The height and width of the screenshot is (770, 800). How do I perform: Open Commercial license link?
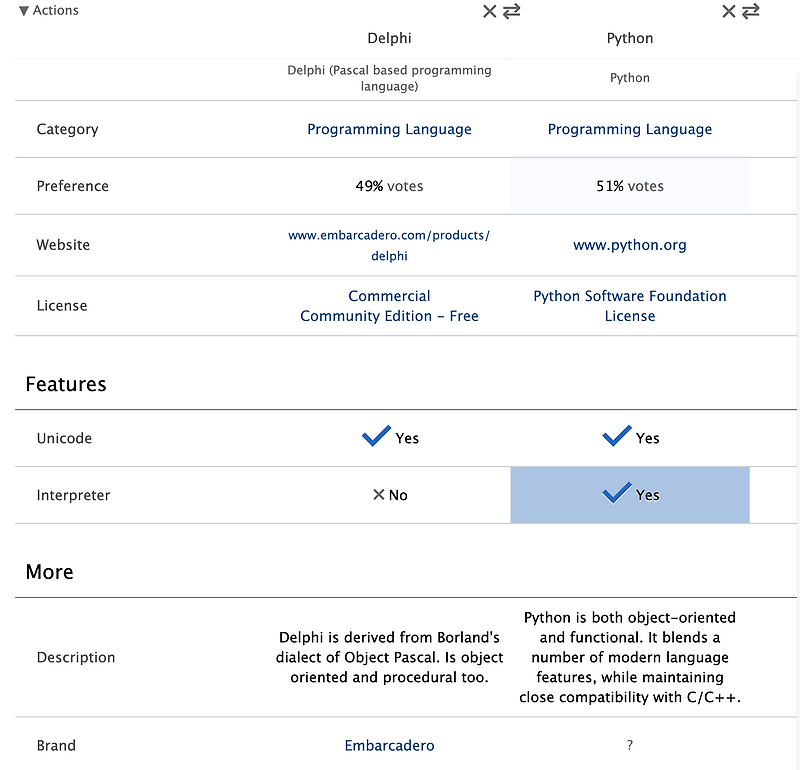coord(389,296)
